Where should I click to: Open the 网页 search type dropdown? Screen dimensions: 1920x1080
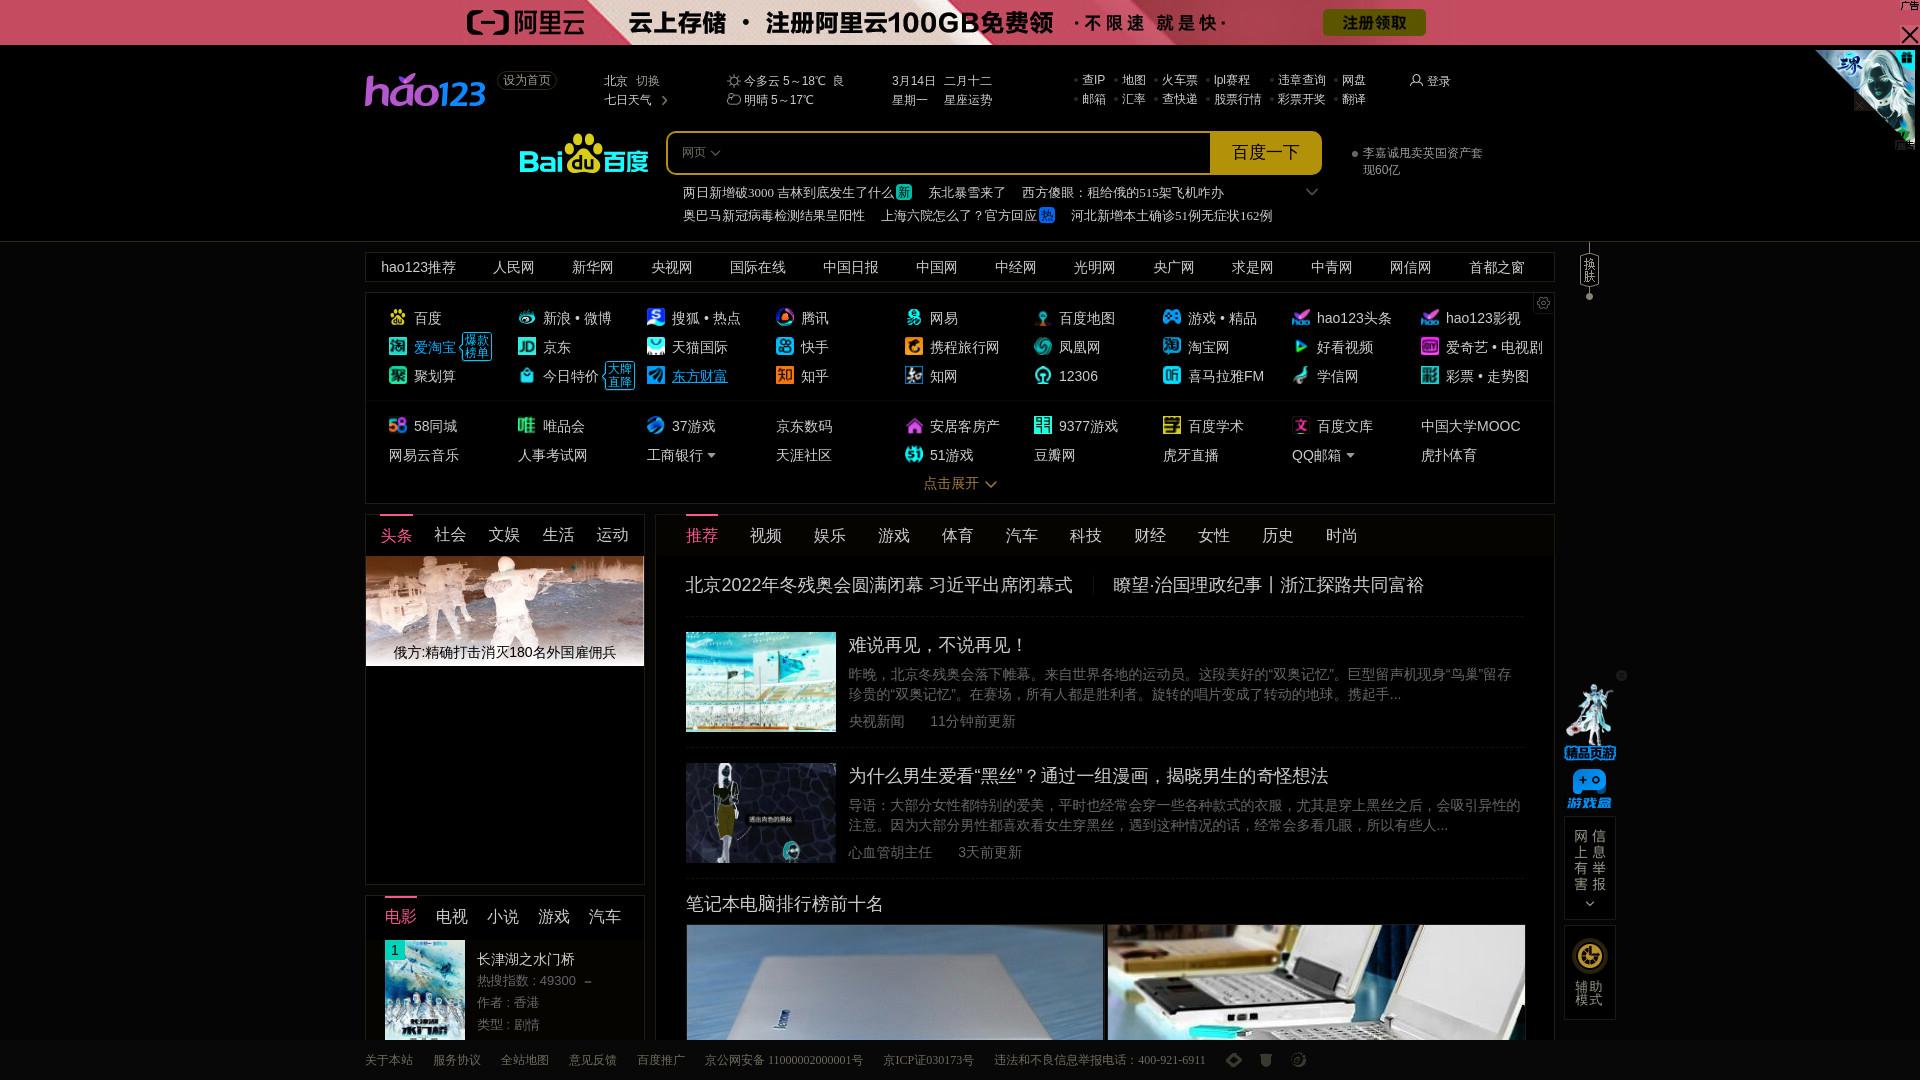701,153
